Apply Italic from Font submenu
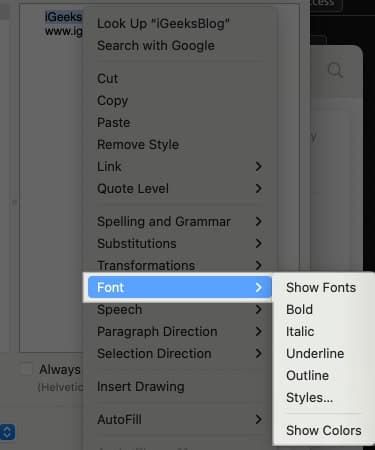The width and height of the screenshot is (375, 450). click(323, 332)
